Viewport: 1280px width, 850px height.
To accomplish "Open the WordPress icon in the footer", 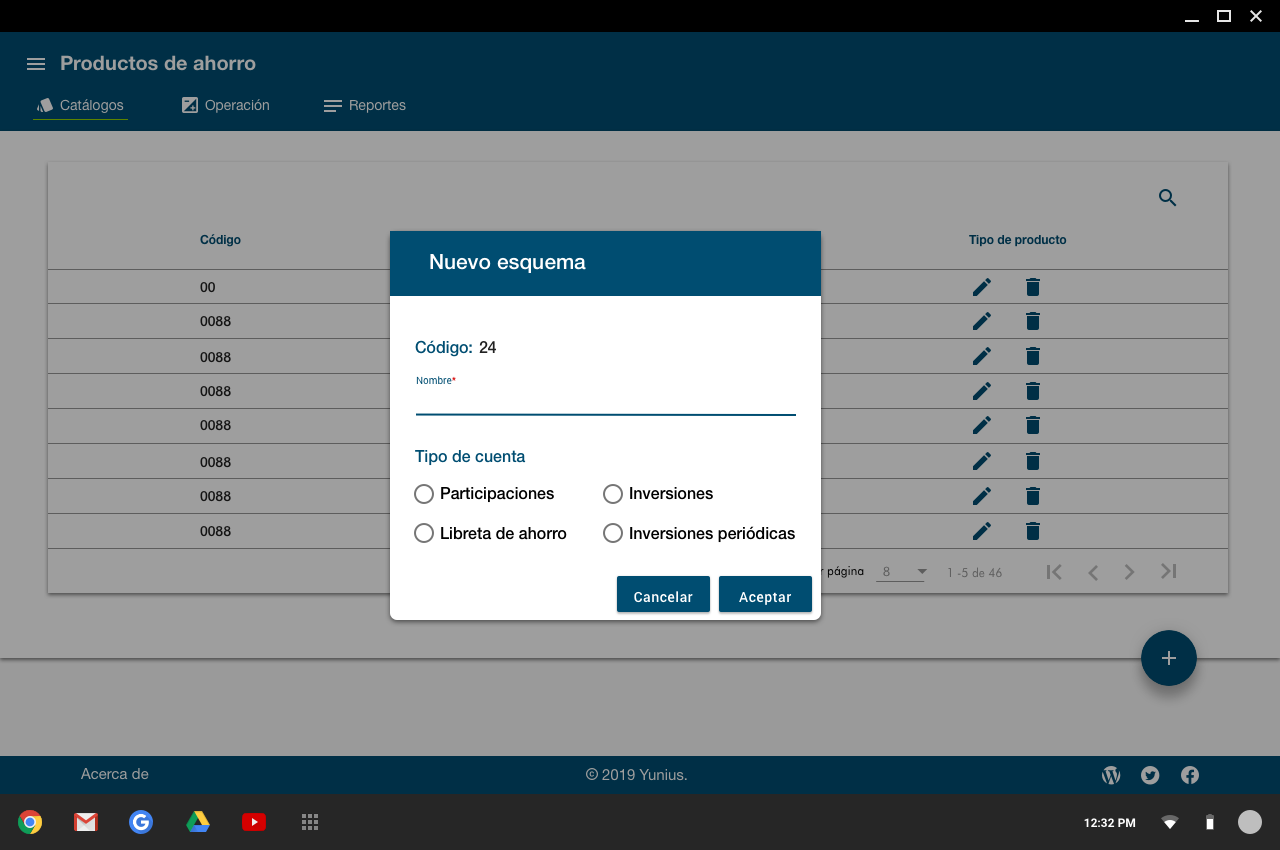I will pyautogui.click(x=1111, y=775).
